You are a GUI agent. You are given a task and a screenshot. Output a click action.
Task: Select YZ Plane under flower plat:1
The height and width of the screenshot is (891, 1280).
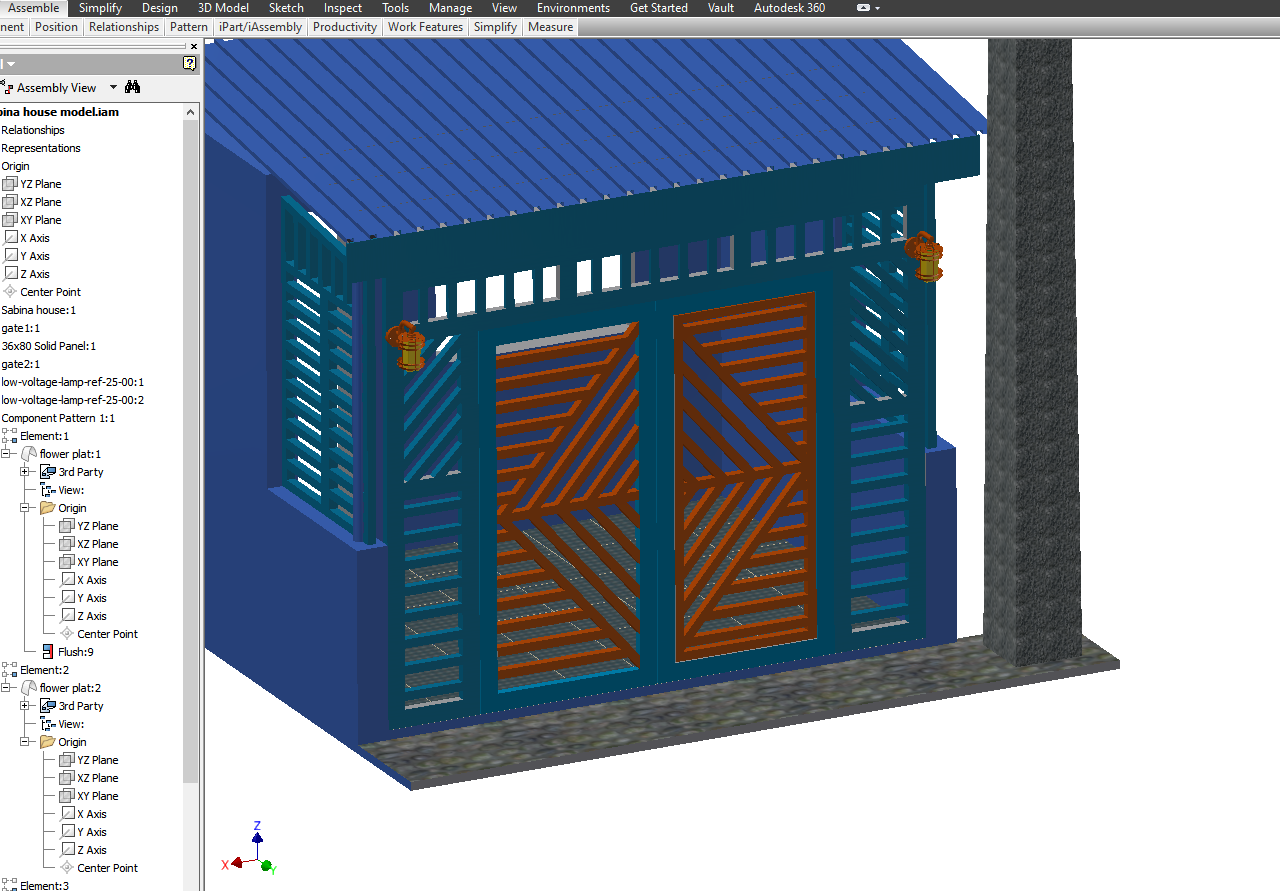tap(89, 526)
